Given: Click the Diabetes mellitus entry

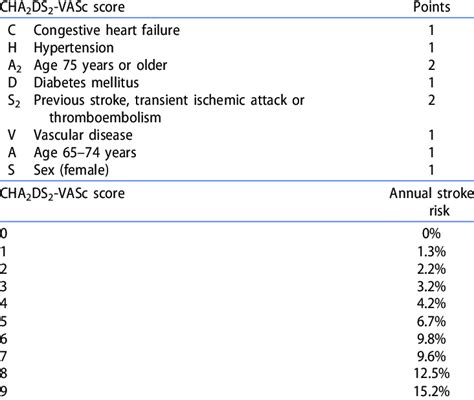Looking at the screenshot, I should [x=86, y=83].
